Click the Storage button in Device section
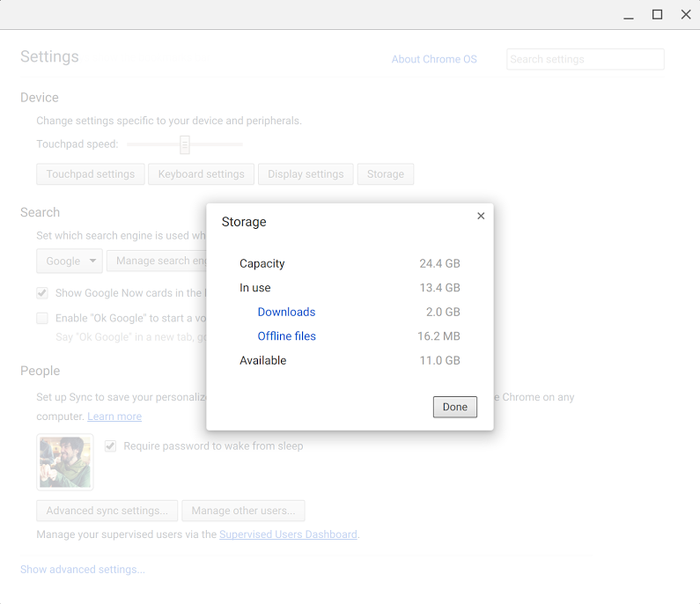Image resolution: width=700 pixels, height=604 pixels. [x=386, y=174]
